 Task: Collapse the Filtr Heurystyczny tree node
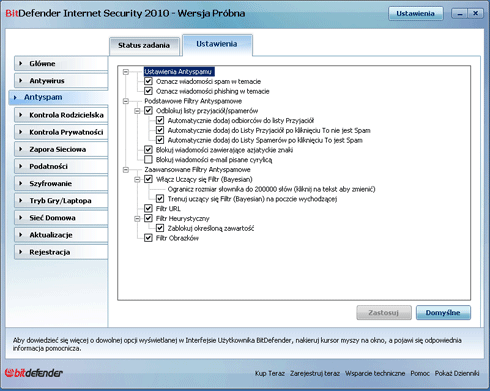click(x=137, y=219)
